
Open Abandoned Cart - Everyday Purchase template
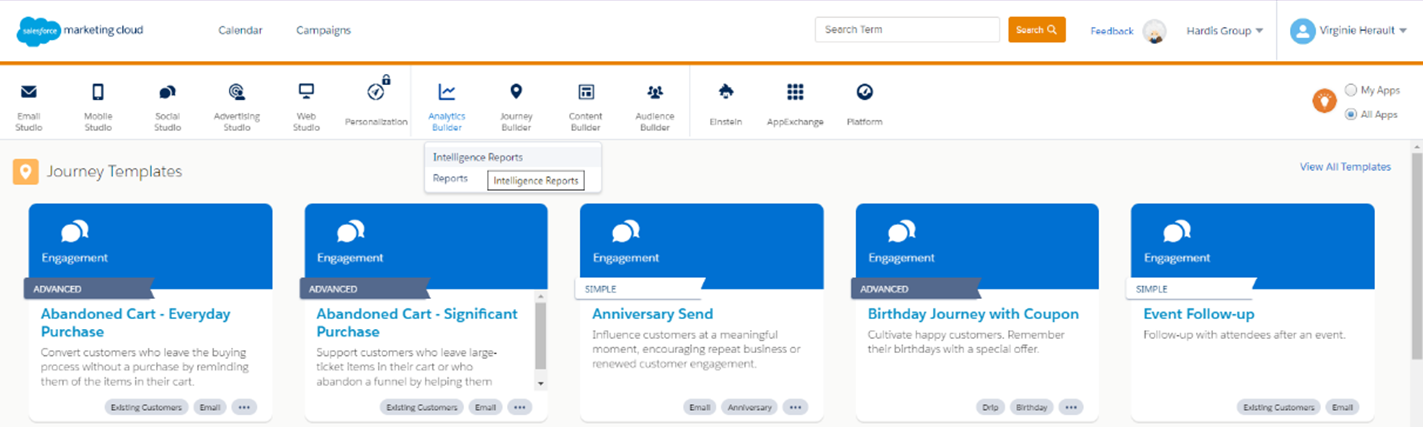pyautogui.click(x=135, y=322)
